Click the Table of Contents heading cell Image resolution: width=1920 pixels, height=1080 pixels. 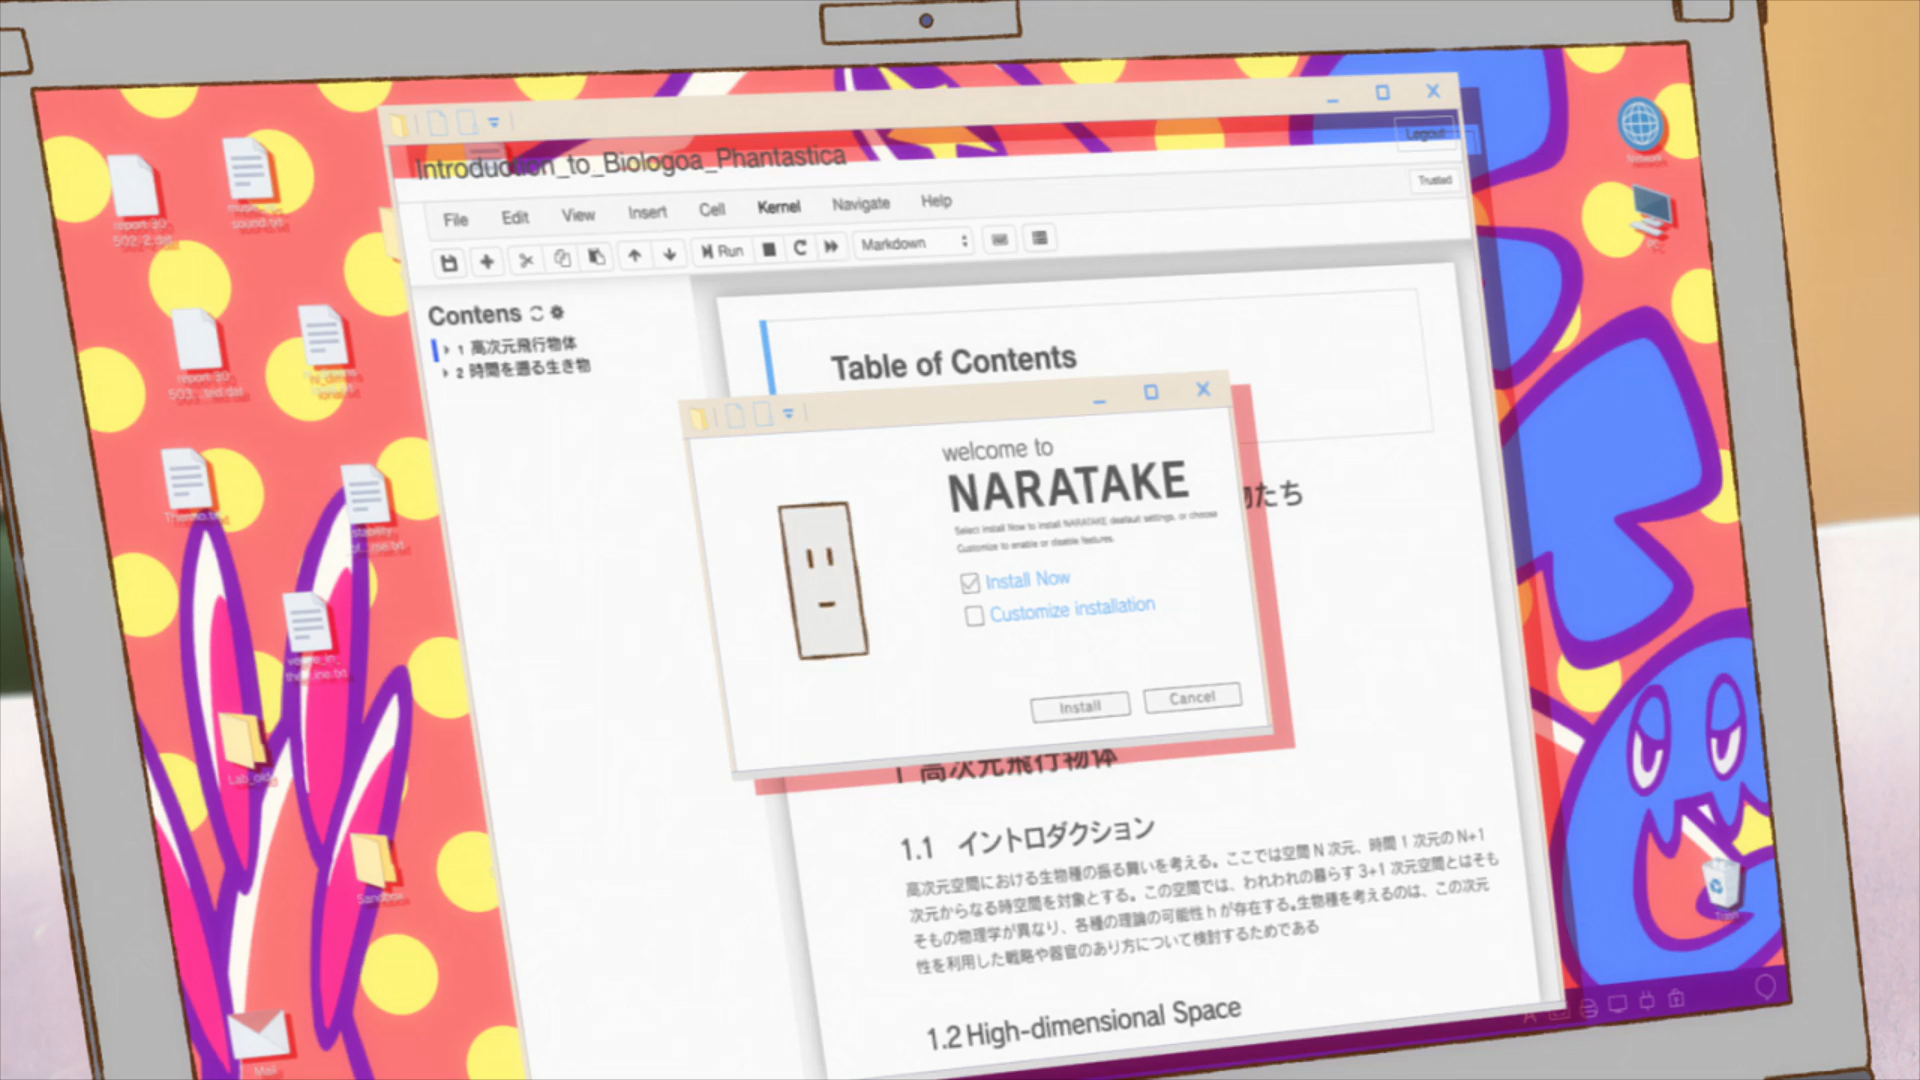point(953,362)
